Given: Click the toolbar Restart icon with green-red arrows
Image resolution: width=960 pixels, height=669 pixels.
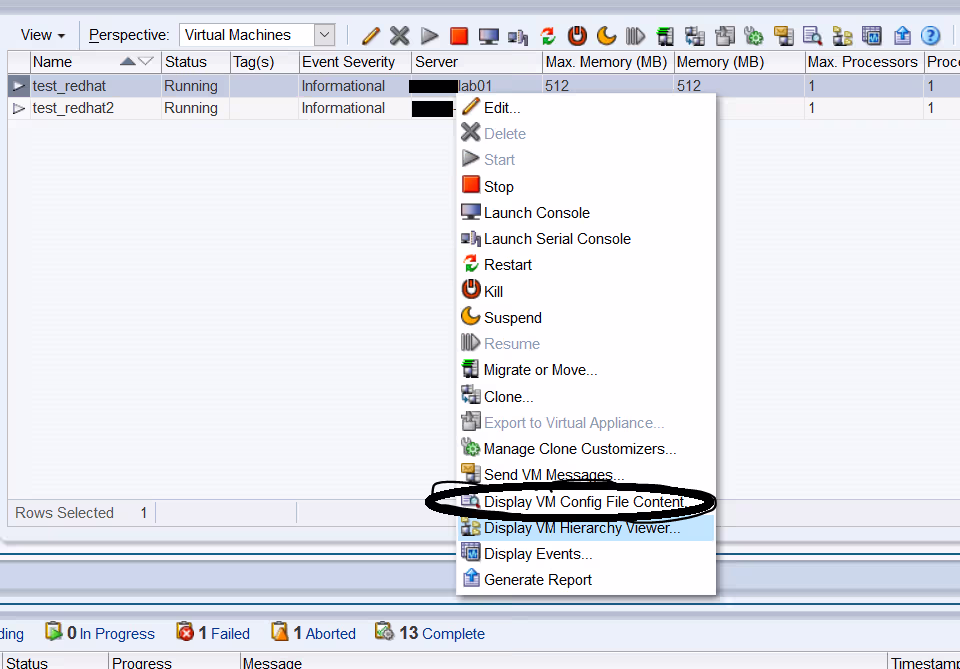Looking at the screenshot, I should [547, 36].
